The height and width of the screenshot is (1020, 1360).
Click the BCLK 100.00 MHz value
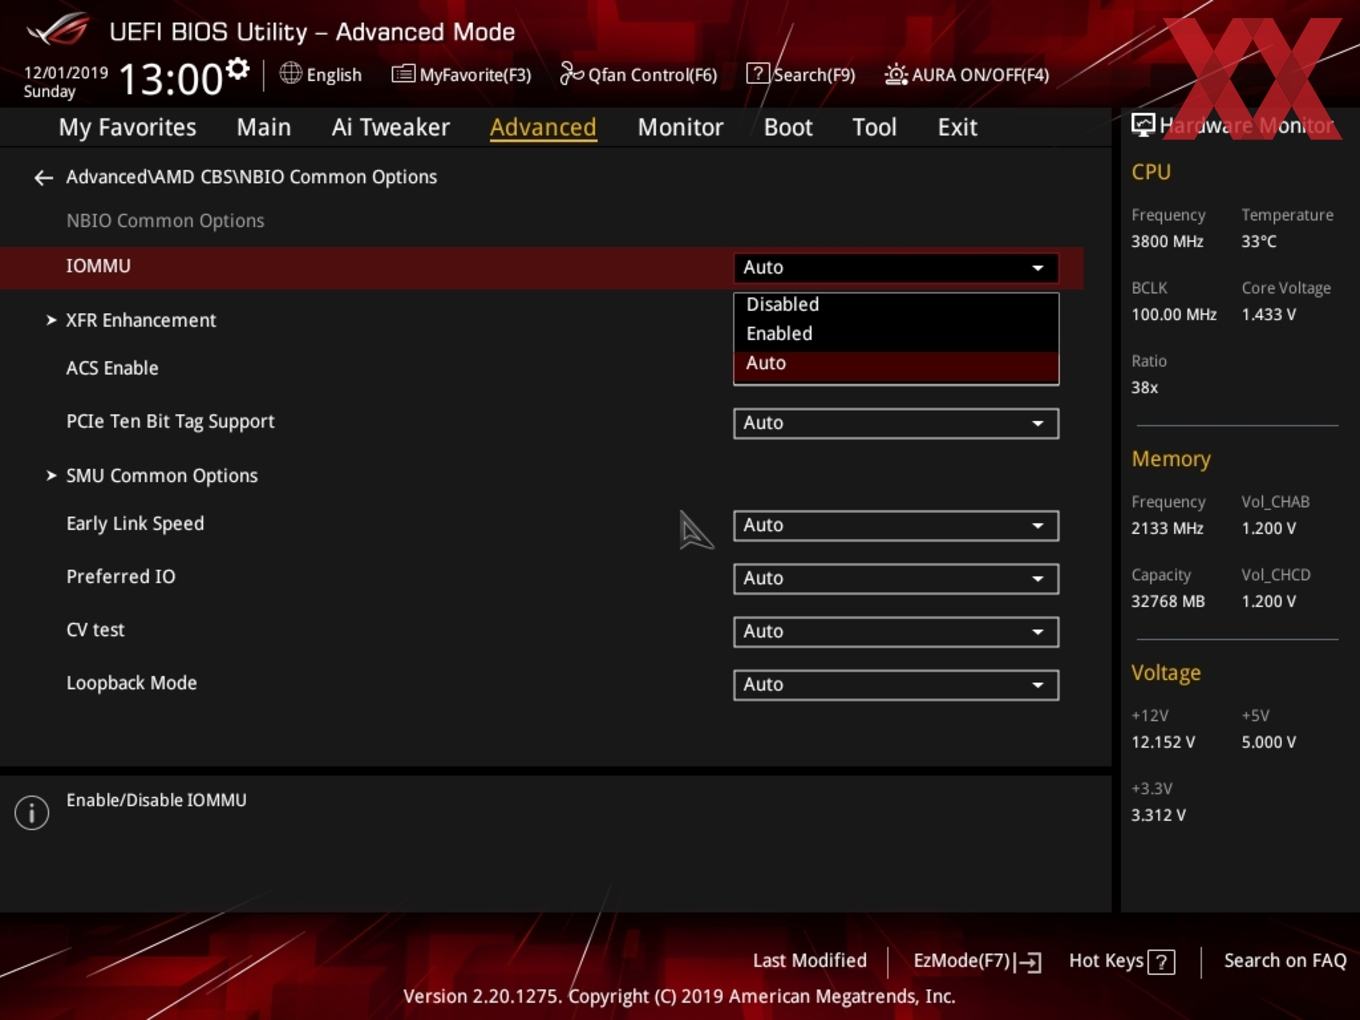pyautogui.click(x=1174, y=314)
